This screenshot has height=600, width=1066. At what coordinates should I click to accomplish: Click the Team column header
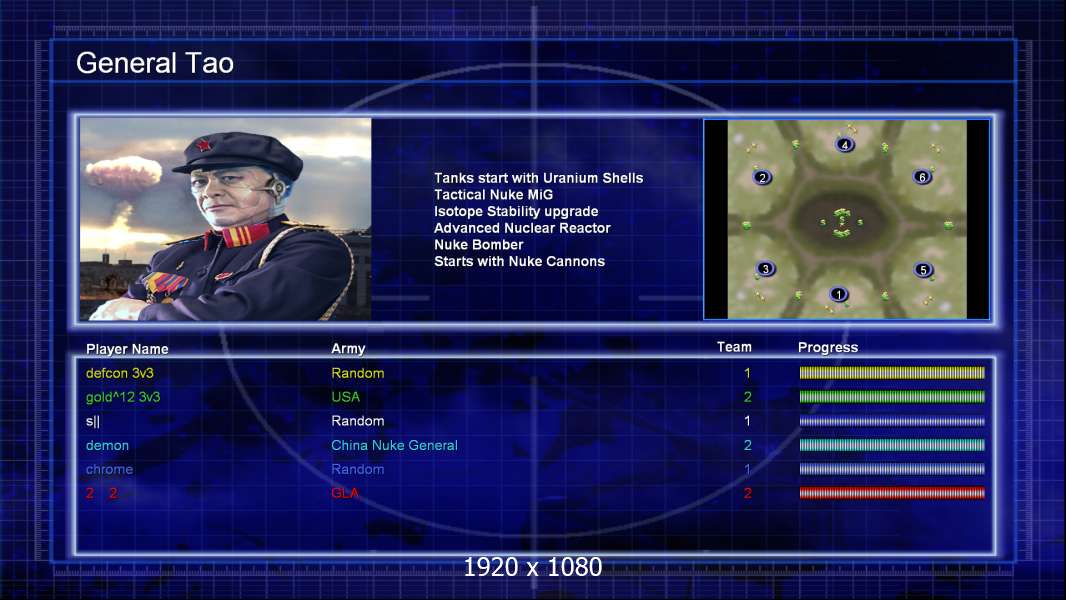click(734, 347)
